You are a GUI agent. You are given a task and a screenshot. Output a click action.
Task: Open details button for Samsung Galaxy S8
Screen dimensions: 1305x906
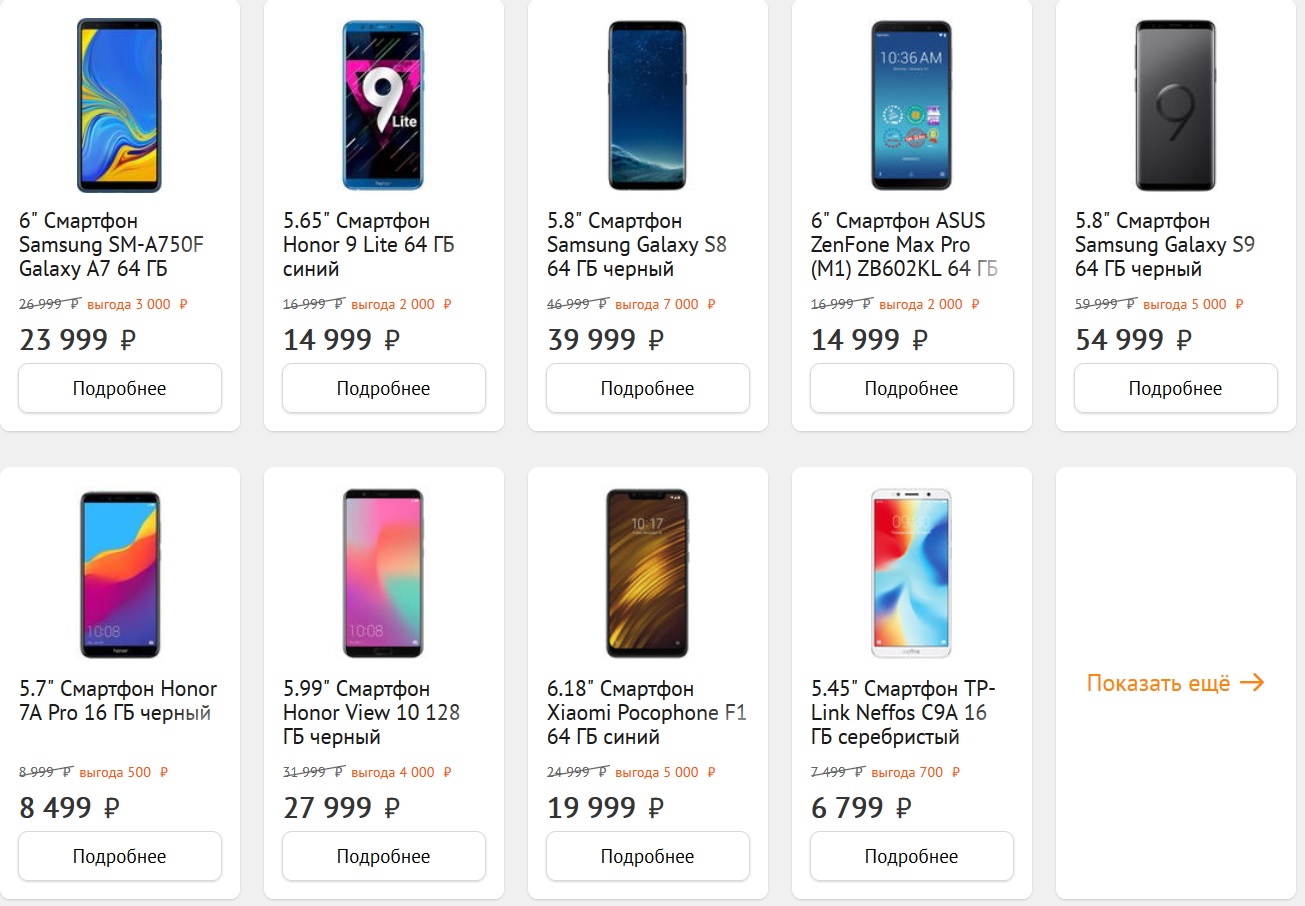[x=648, y=388]
